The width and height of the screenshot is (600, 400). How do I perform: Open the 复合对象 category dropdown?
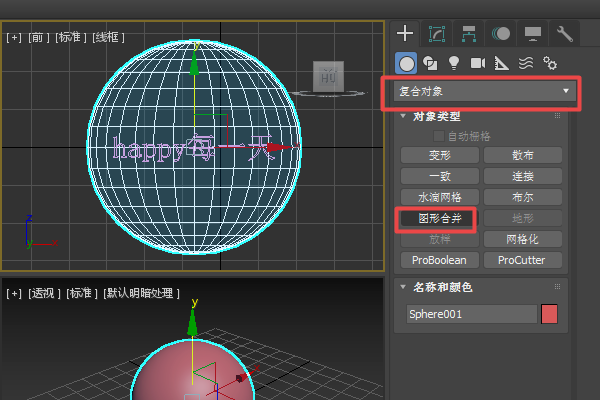pyautogui.click(x=483, y=91)
